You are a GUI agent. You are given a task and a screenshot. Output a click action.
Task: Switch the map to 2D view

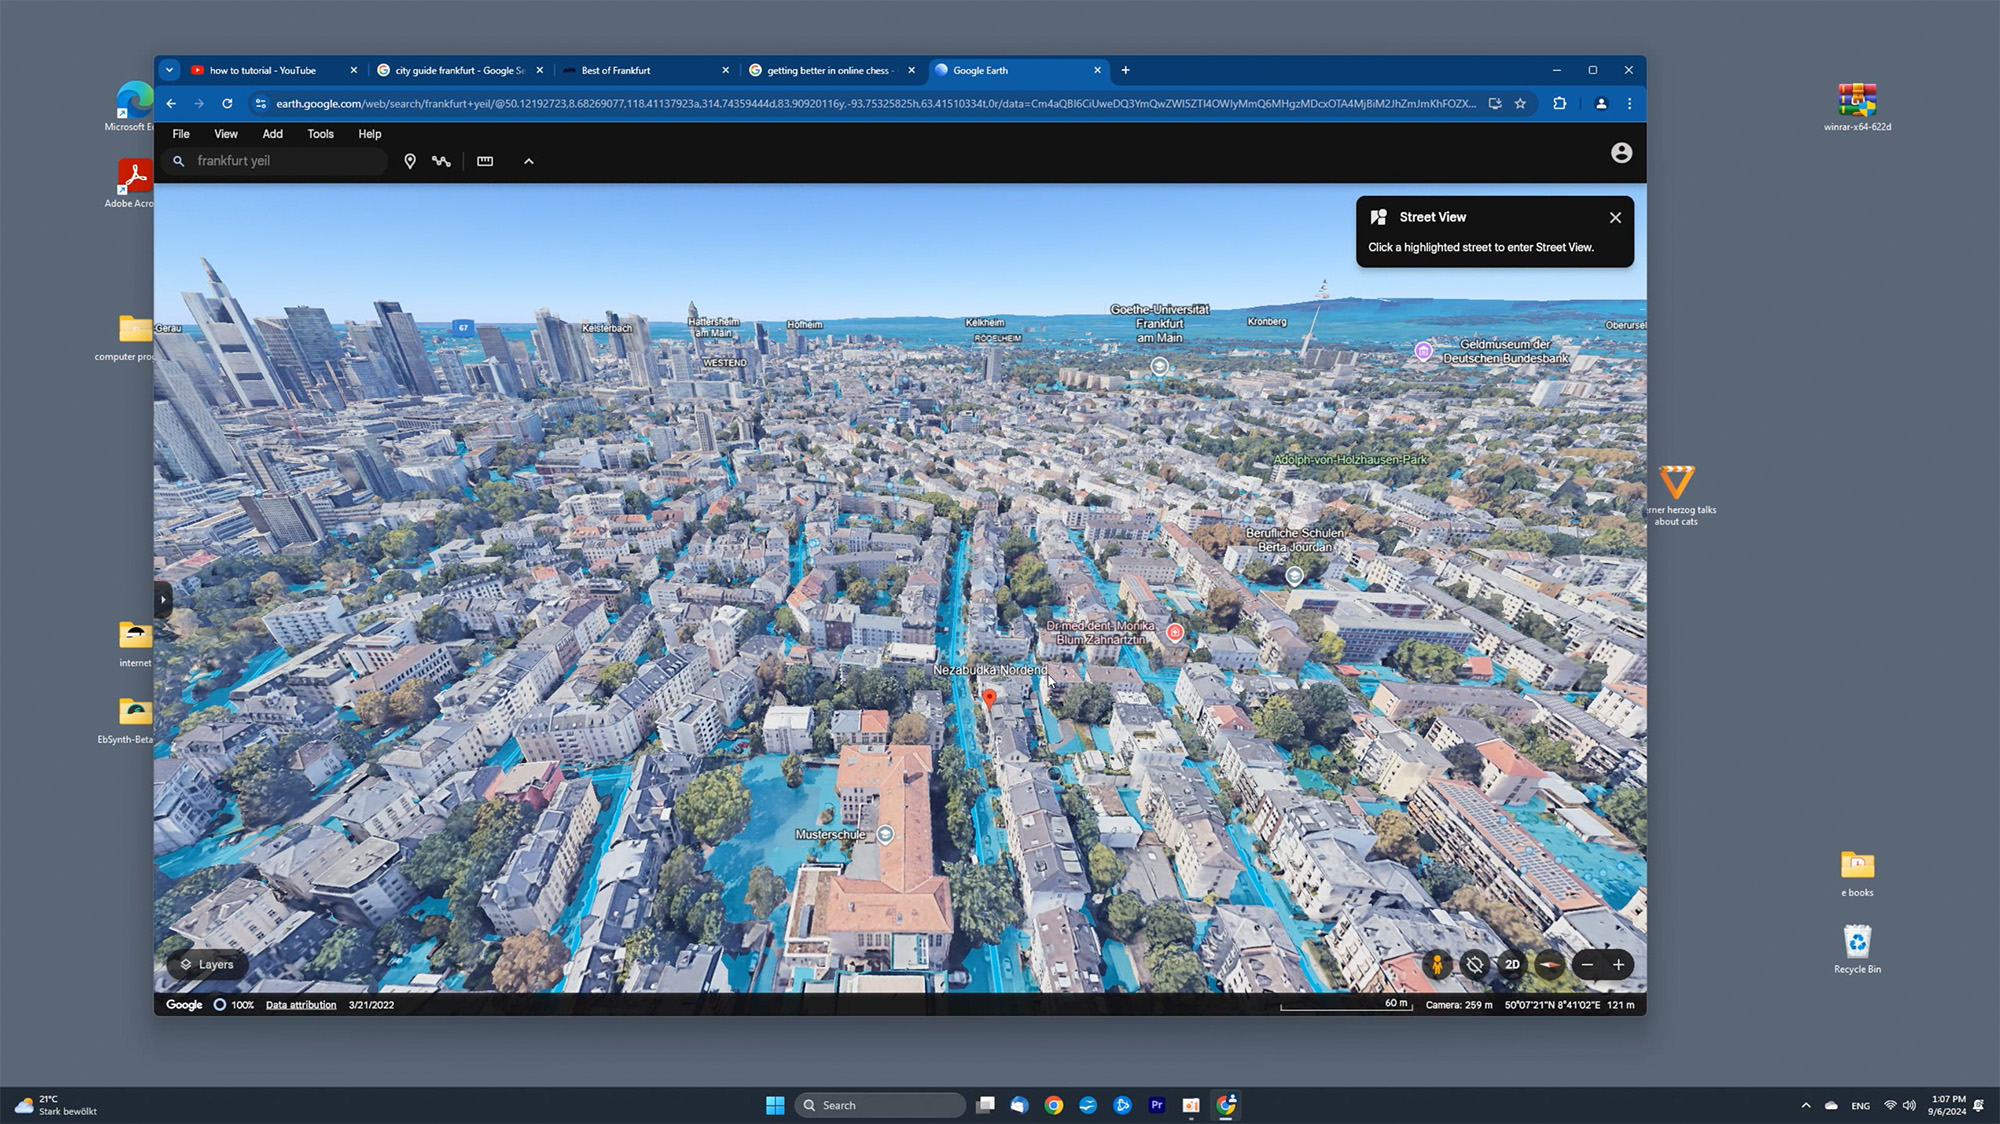[x=1512, y=965]
